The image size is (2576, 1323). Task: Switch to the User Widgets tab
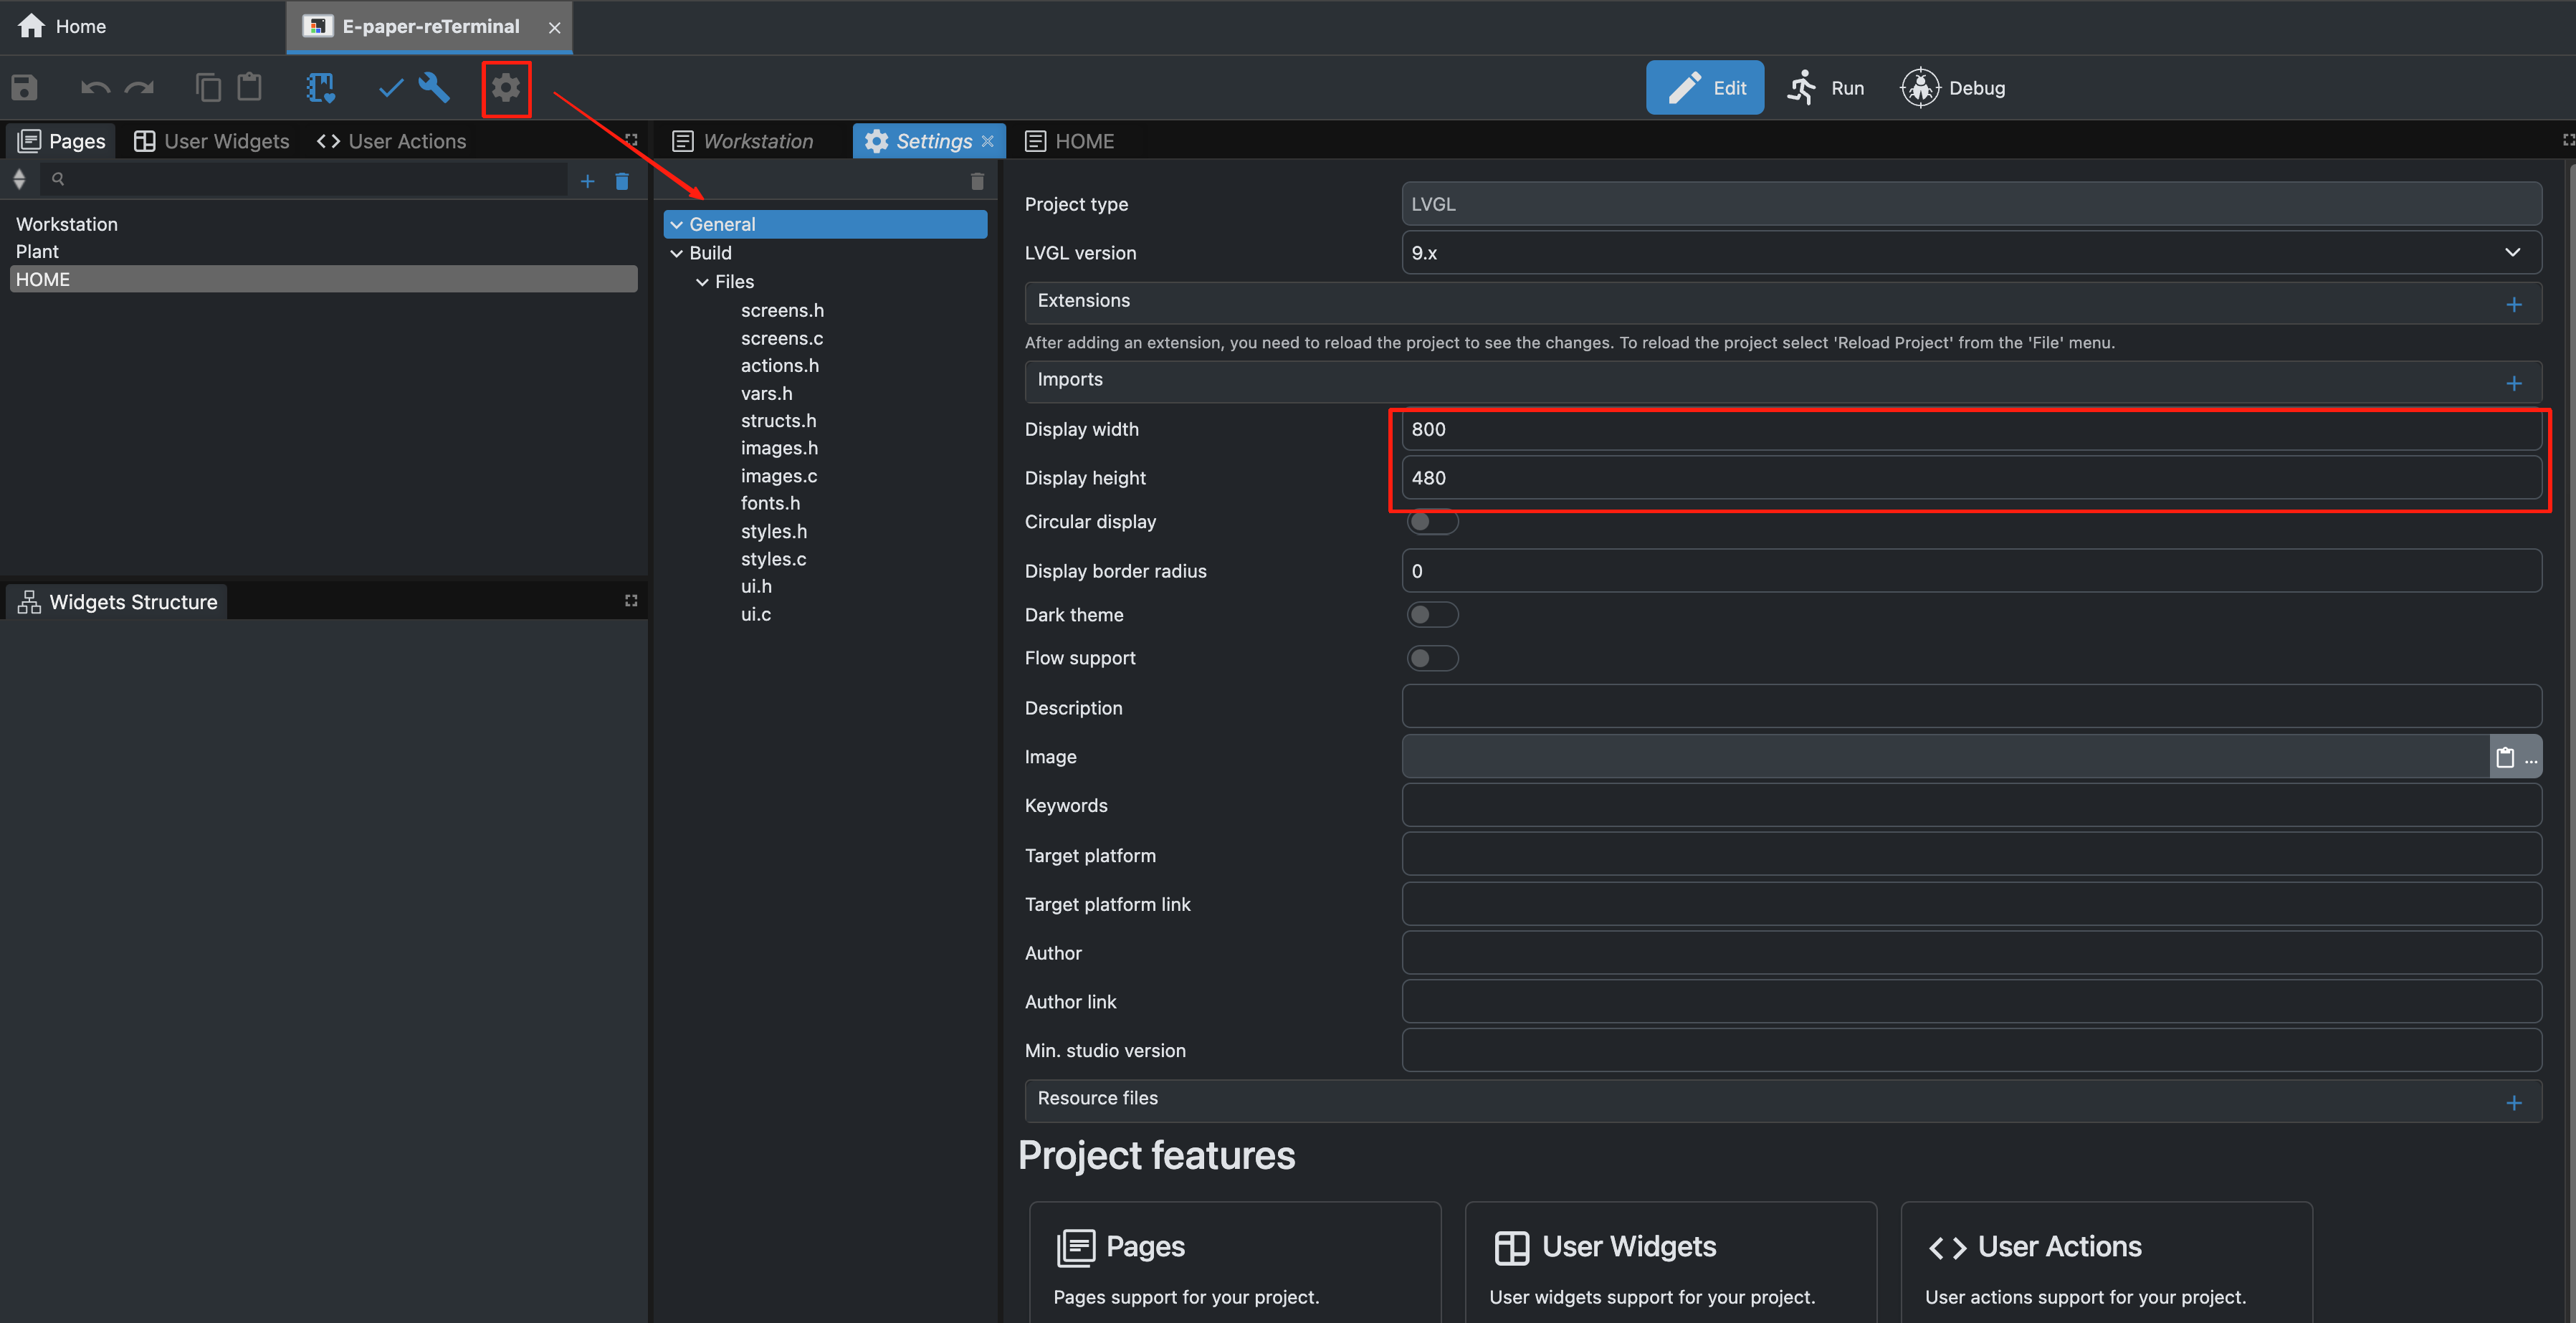click(x=212, y=141)
